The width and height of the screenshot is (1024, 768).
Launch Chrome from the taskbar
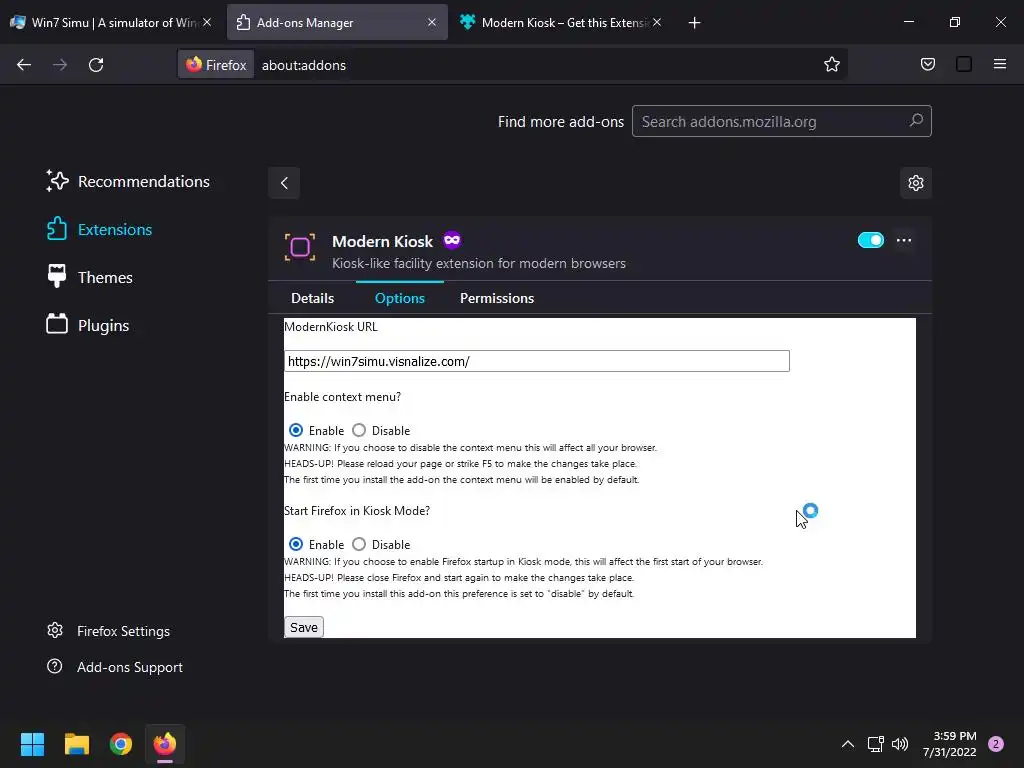[x=121, y=744]
